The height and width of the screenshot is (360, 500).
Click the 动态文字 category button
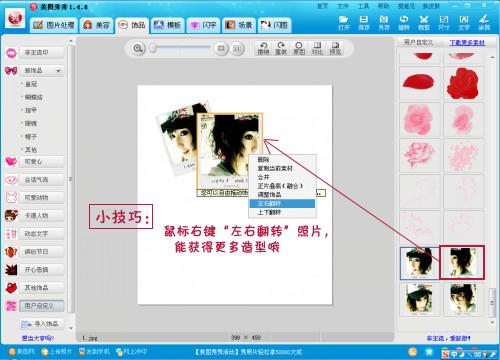pos(42,234)
